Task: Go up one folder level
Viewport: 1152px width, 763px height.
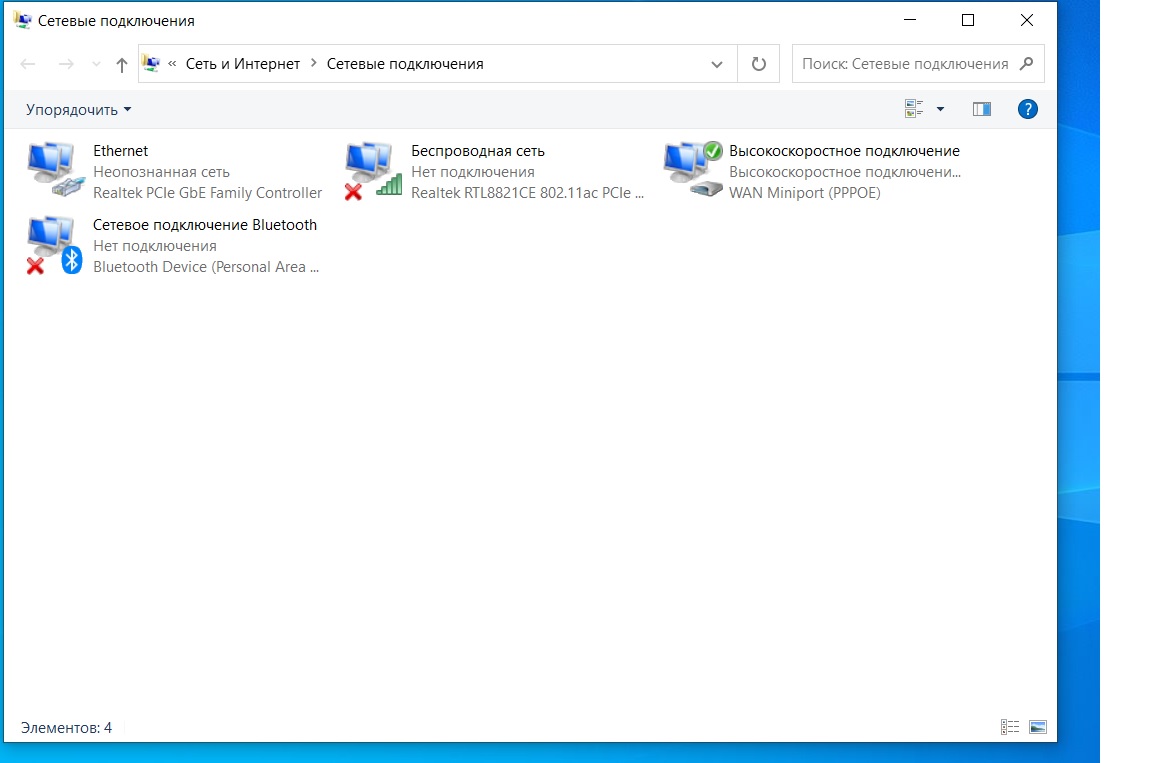Action: coord(122,64)
